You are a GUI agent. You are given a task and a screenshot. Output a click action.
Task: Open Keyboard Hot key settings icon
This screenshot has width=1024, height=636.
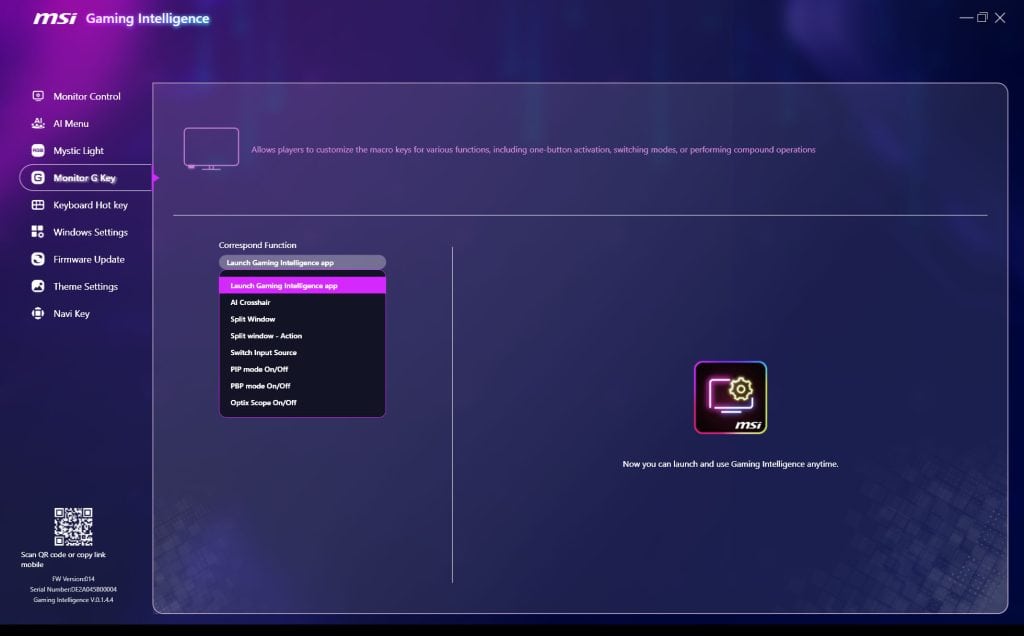[38, 204]
